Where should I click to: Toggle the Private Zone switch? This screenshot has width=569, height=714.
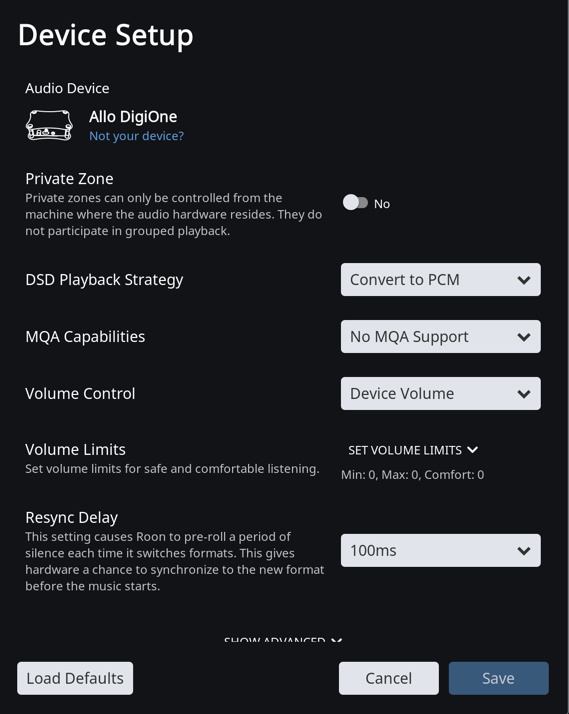[355, 203]
